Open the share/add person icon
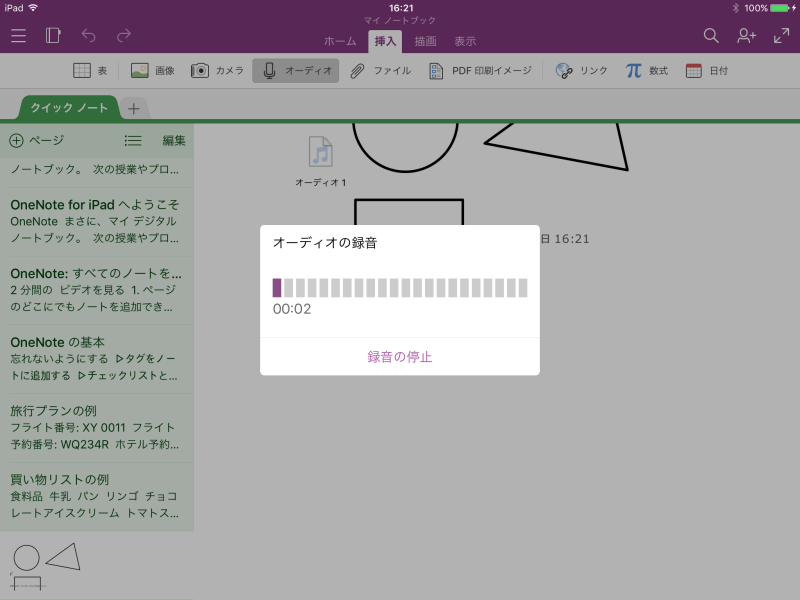Image resolution: width=800 pixels, height=600 pixels. (x=746, y=36)
